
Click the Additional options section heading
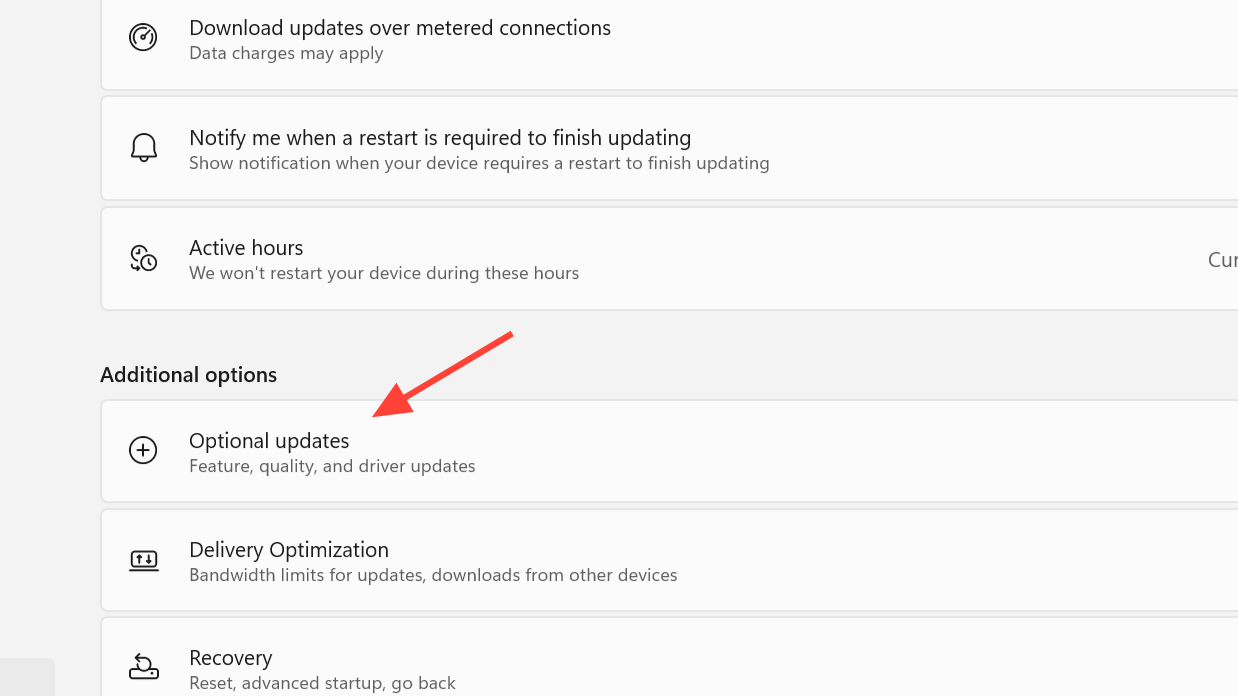[188, 375]
